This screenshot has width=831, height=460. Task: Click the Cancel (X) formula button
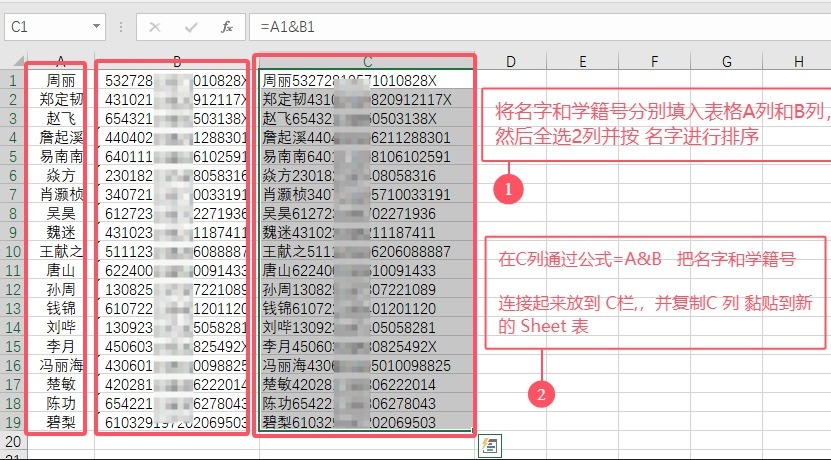point(155,27)
